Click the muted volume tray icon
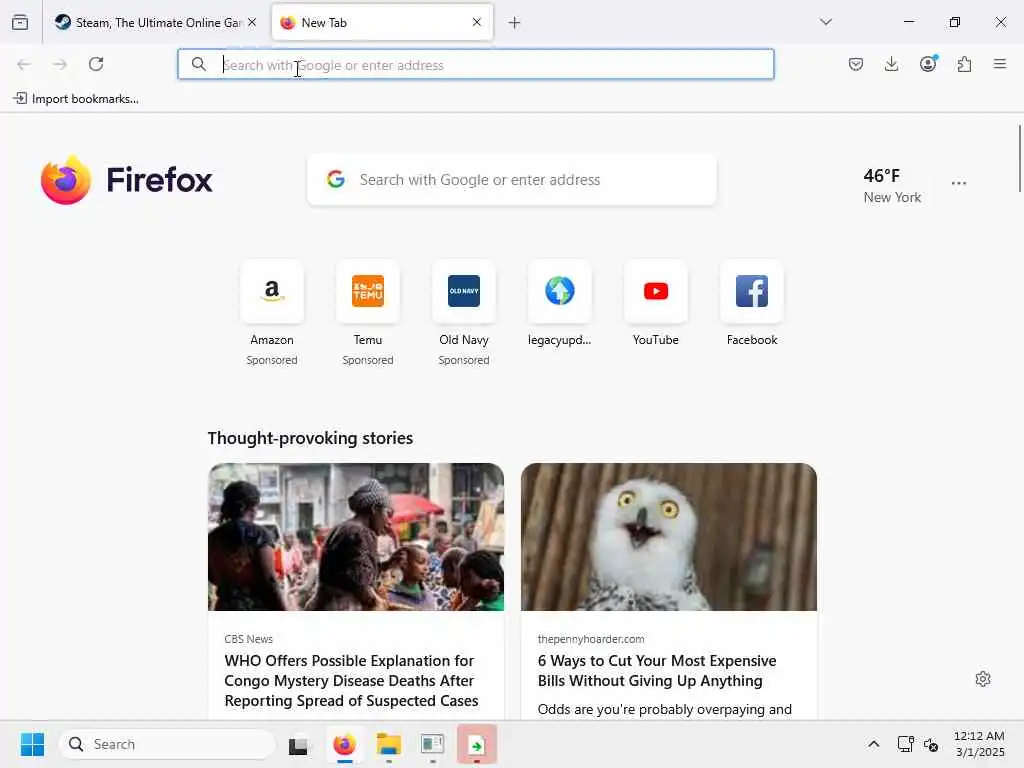Viewport: 1024px width, 768px height. tap(931, 744)
